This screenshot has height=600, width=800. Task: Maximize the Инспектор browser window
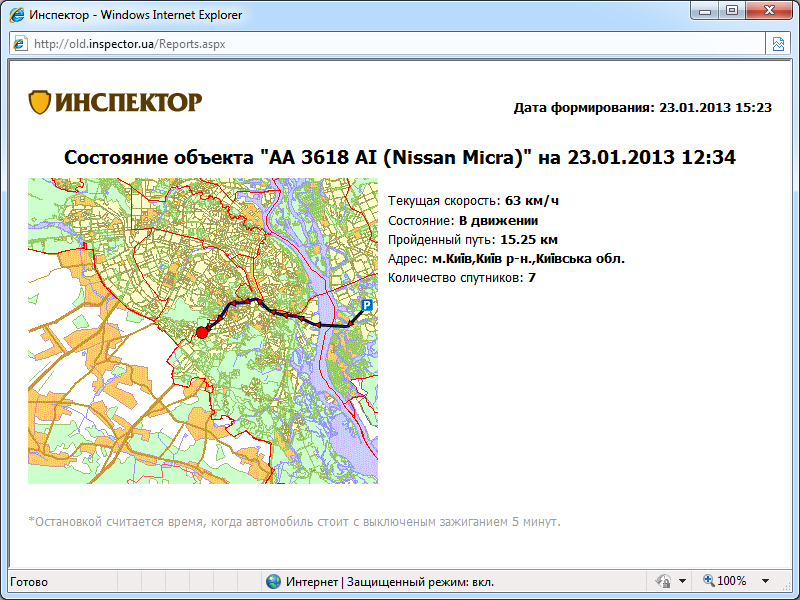click(x=732, y=11)
